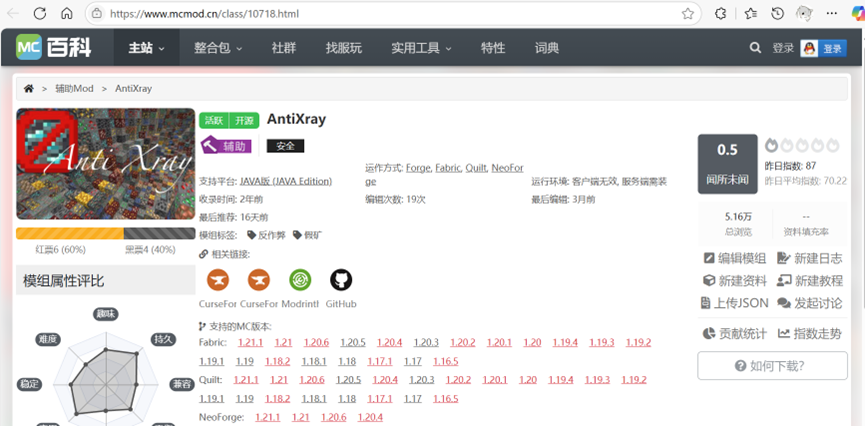This screenshot has height=426, width=865.
Task: Bookmark page with star icon
Action: click(687, 14)
